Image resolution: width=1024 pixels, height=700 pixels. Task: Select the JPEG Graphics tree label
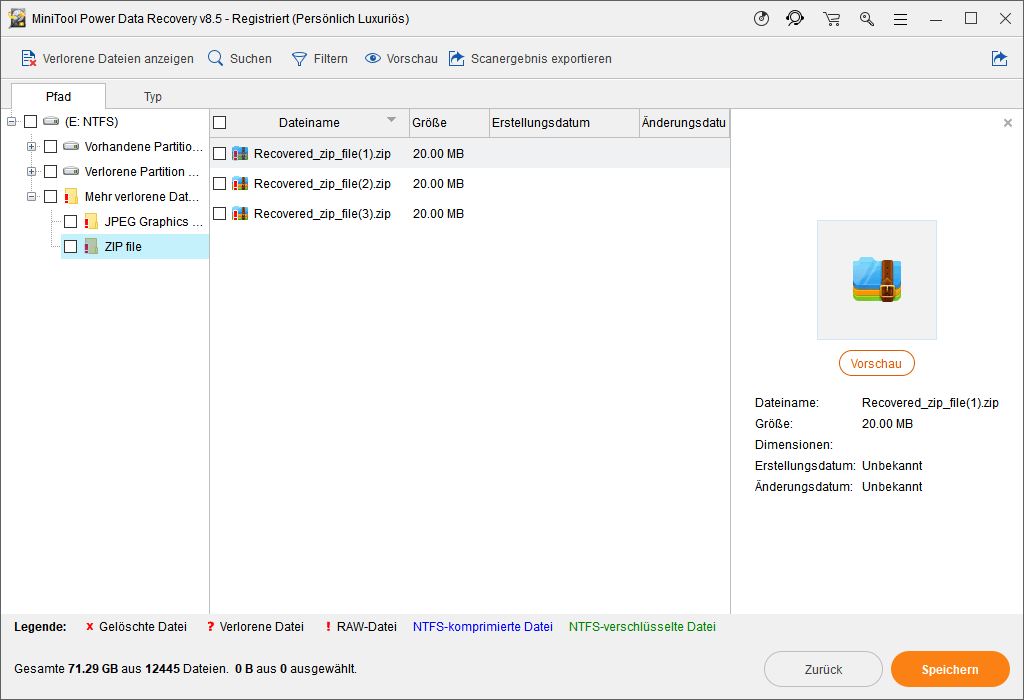153,221
